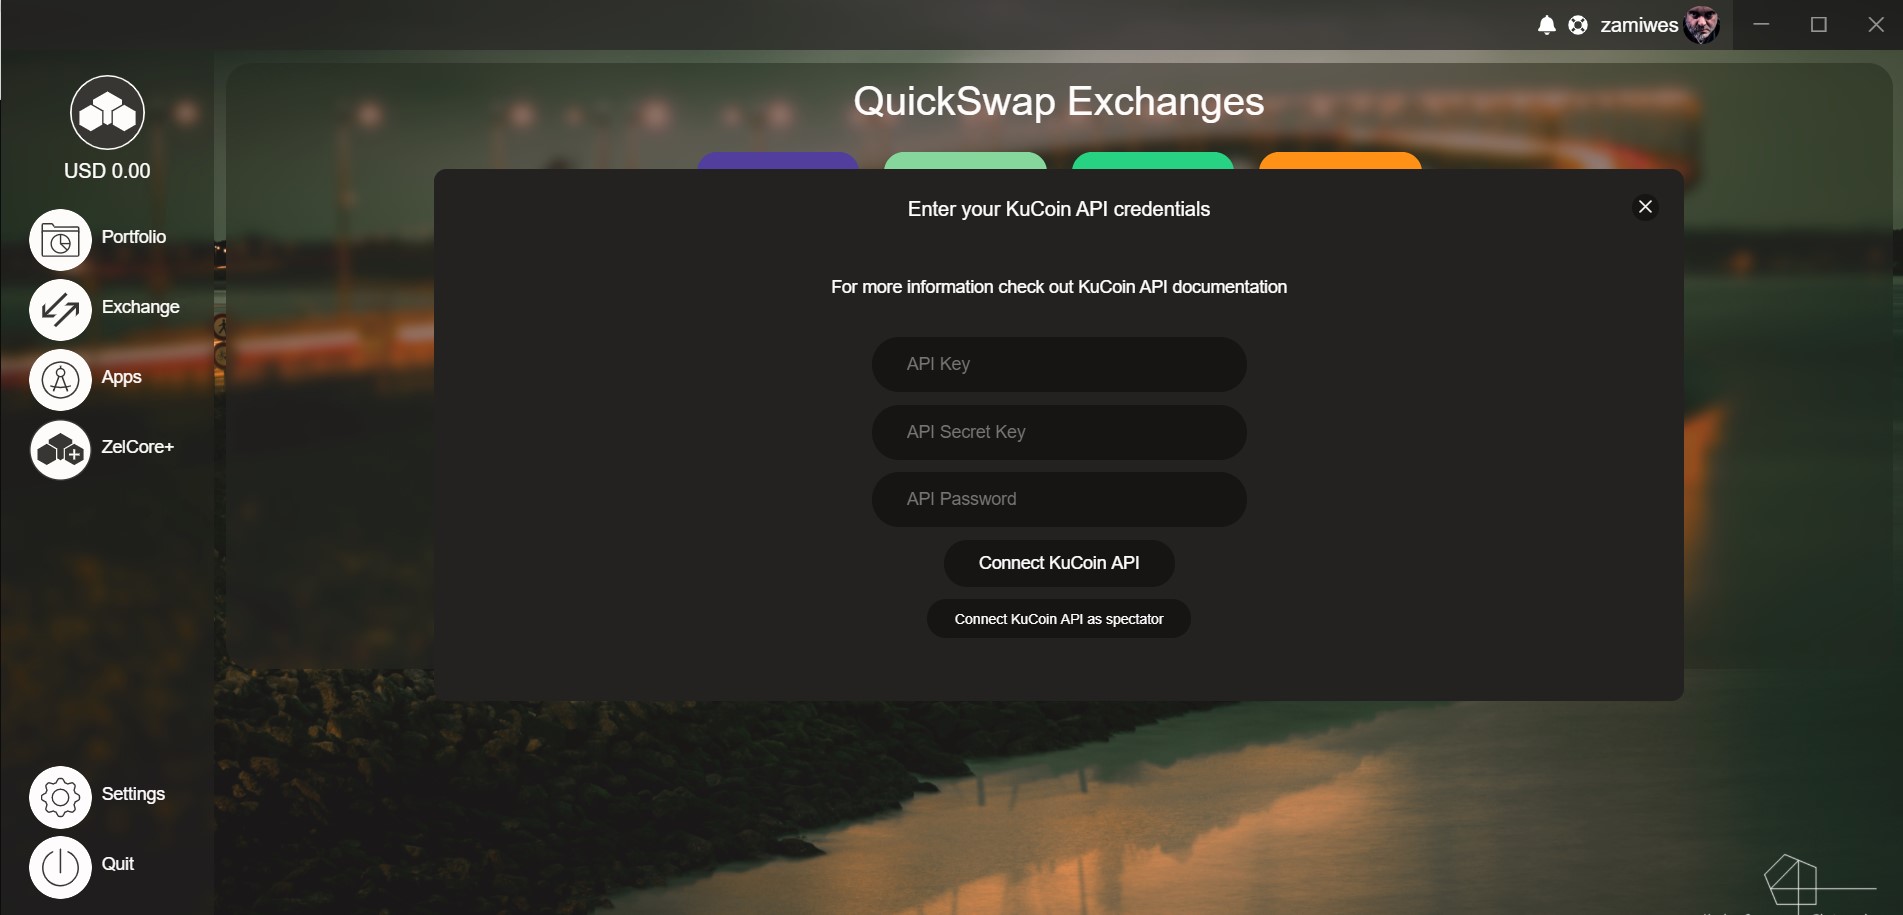Focus the API Secret Key field

(x=1059, y=432)
